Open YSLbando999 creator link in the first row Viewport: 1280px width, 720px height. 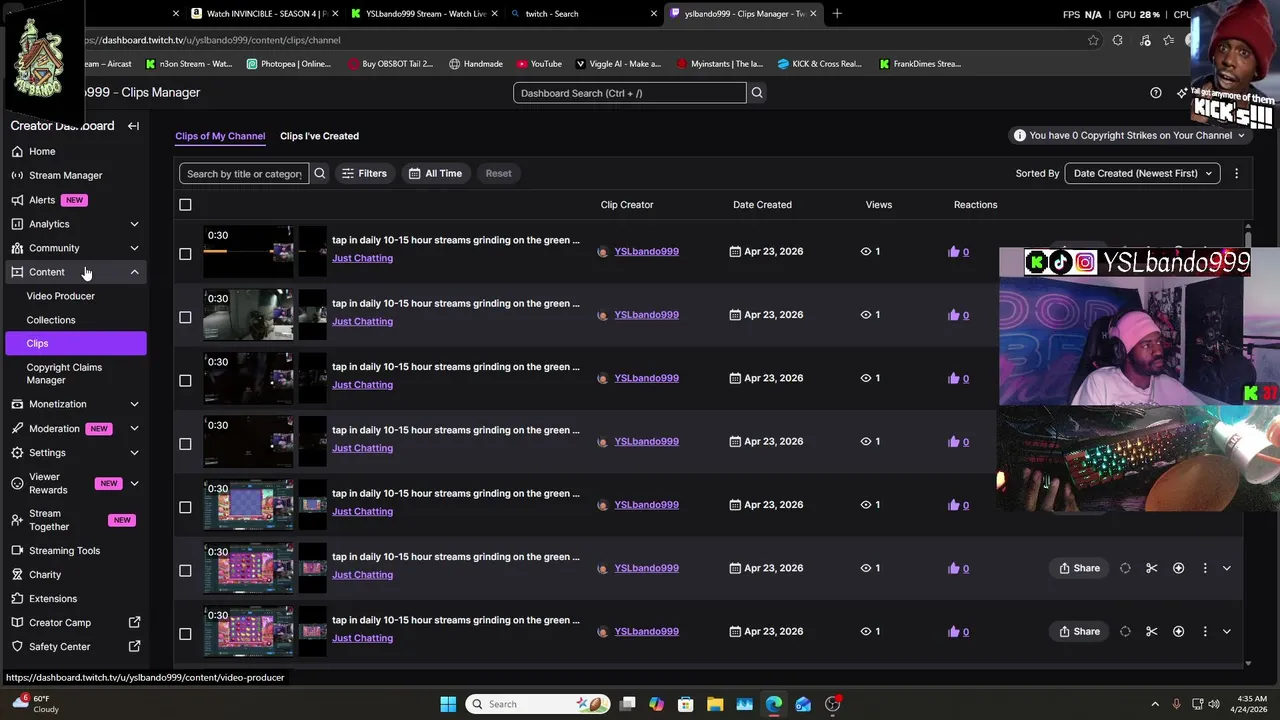click(x=646, y=252)
